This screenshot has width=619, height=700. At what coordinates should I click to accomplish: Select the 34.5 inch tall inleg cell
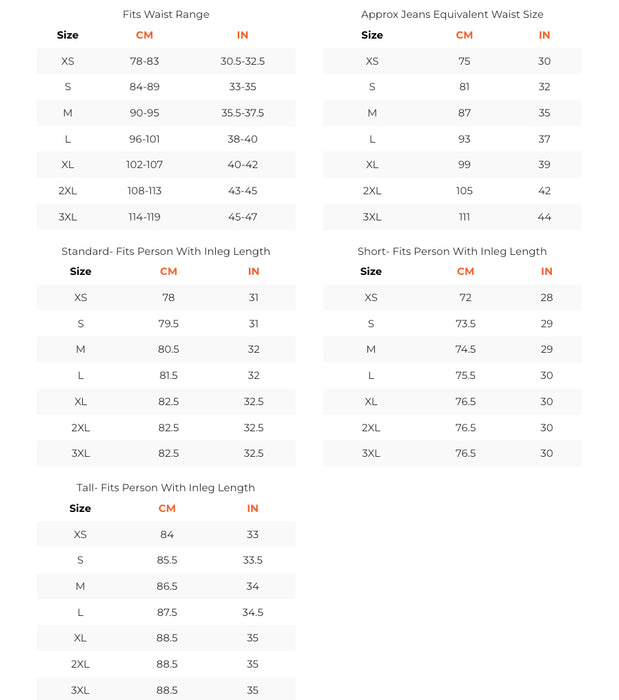pyautogui.click(x=253, y=612)
